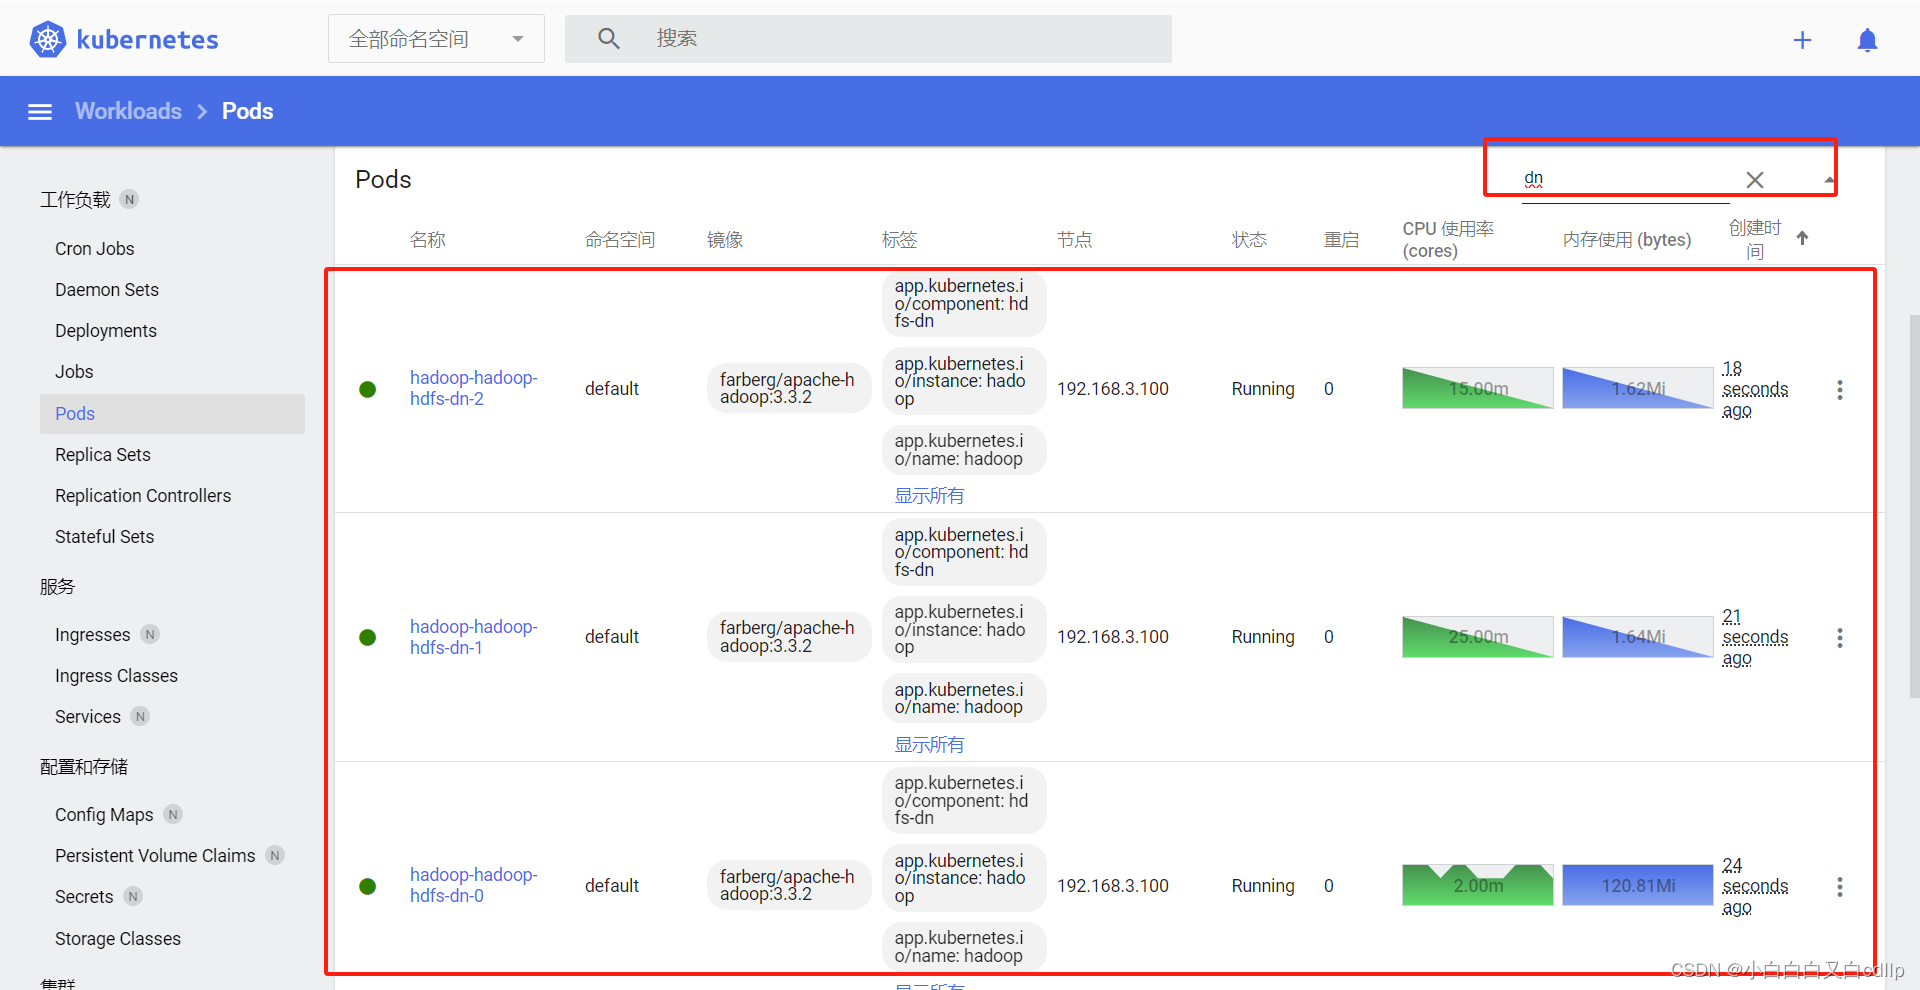Click 18 seconds ago creation time
1920x990 pixels.
[x=1755, y=389]
